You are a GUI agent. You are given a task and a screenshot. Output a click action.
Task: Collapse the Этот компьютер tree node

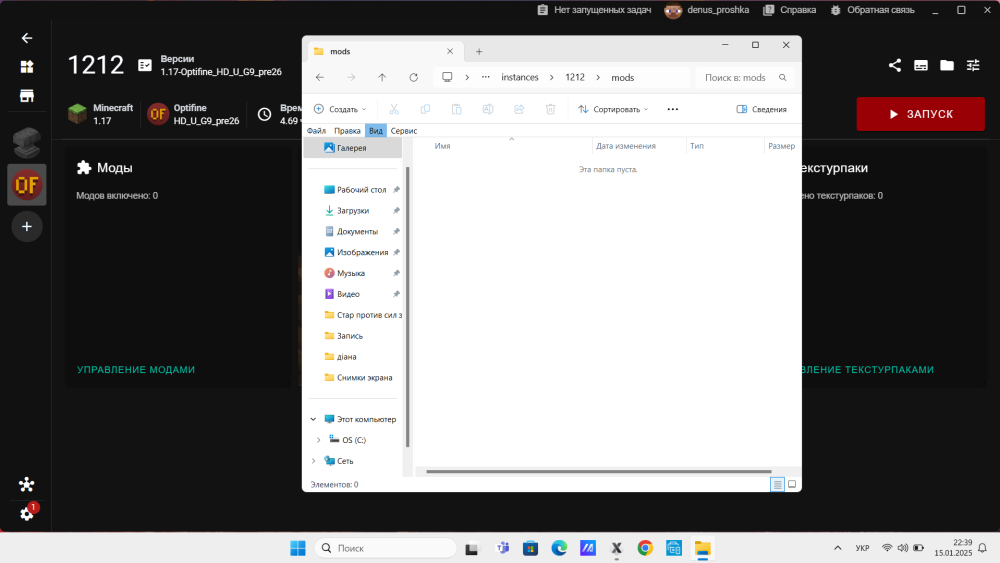[313, 419]
